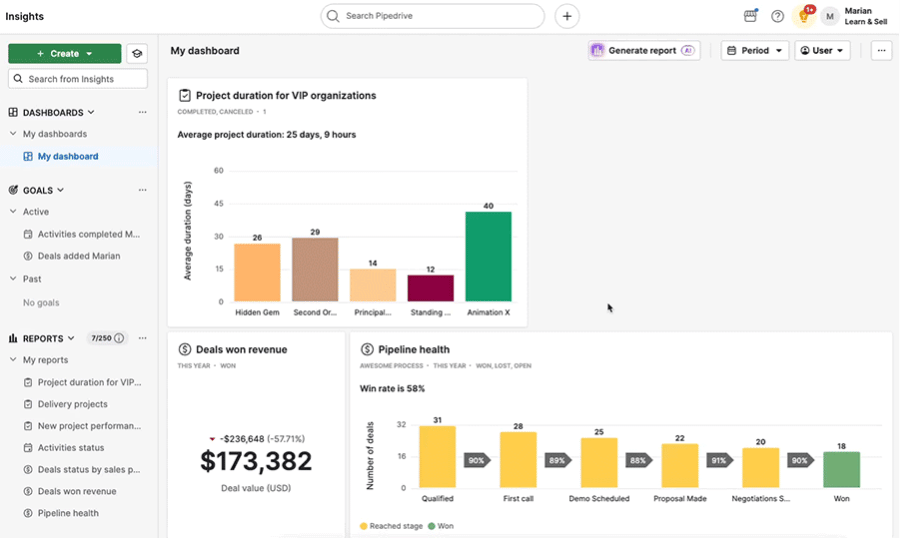Click the Search Pipedrive field
Viewport: 900px width, 538px height.
click(432, 16)
